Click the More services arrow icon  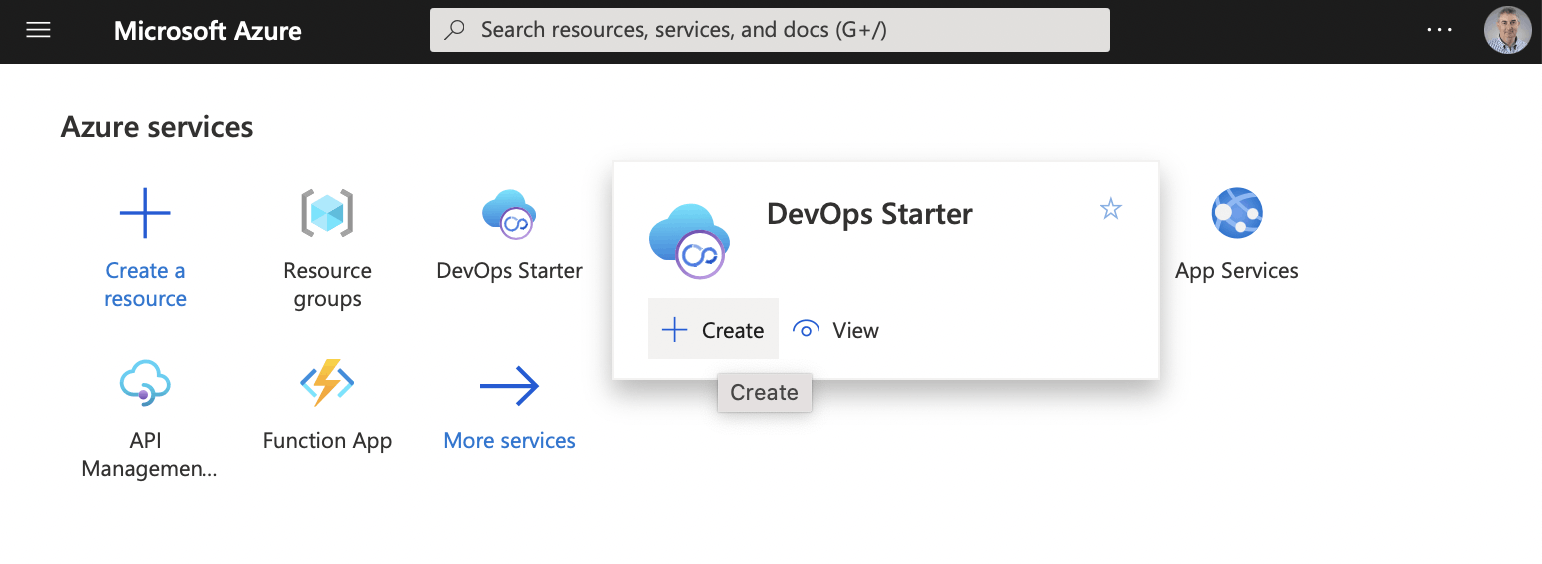509,385
